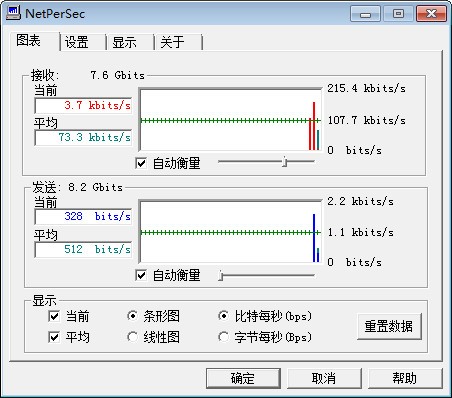
Task: Uncheck the 当前 display checkbox
Action: pos(54,316)
